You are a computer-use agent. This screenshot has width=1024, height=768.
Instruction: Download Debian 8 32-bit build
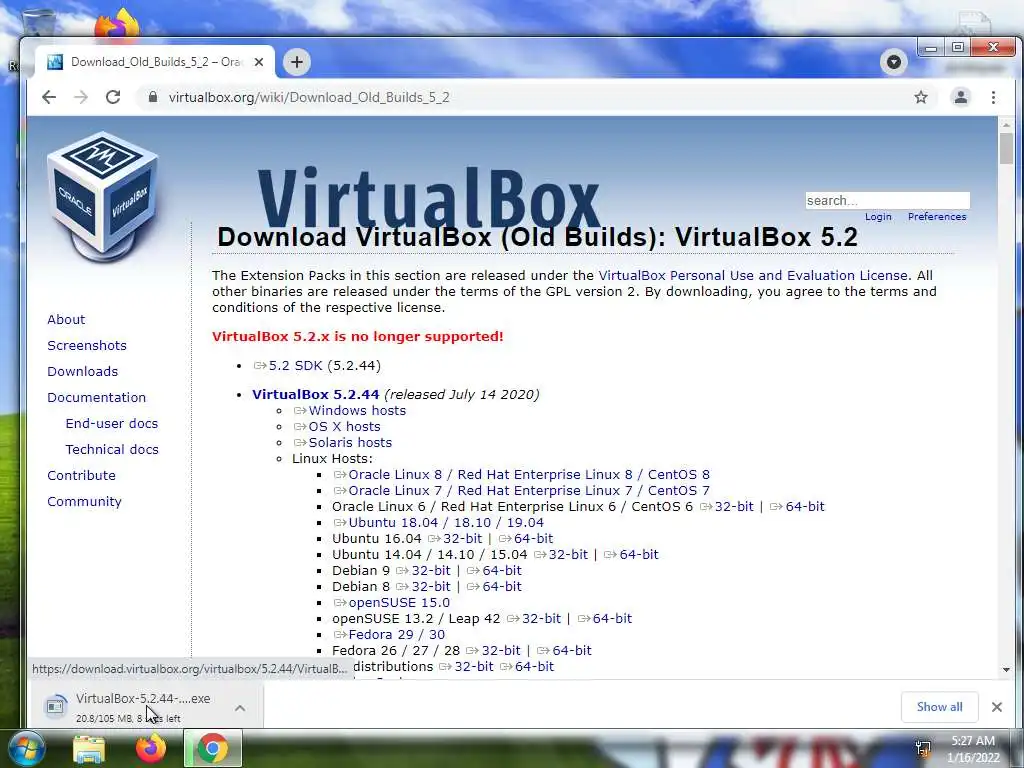point(424,586)
